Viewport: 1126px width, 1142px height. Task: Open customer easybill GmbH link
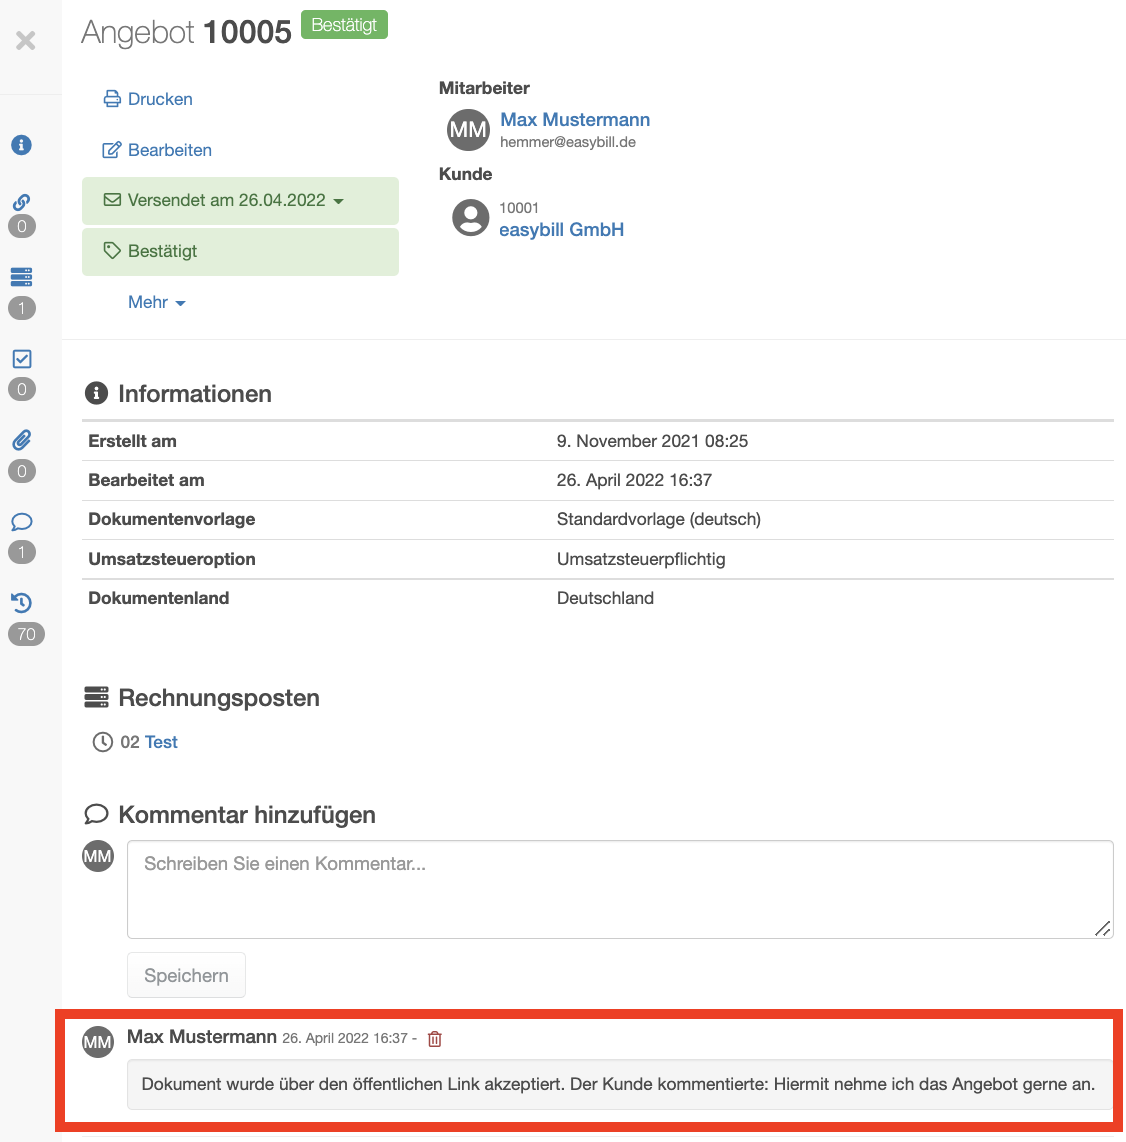[561, 229]
